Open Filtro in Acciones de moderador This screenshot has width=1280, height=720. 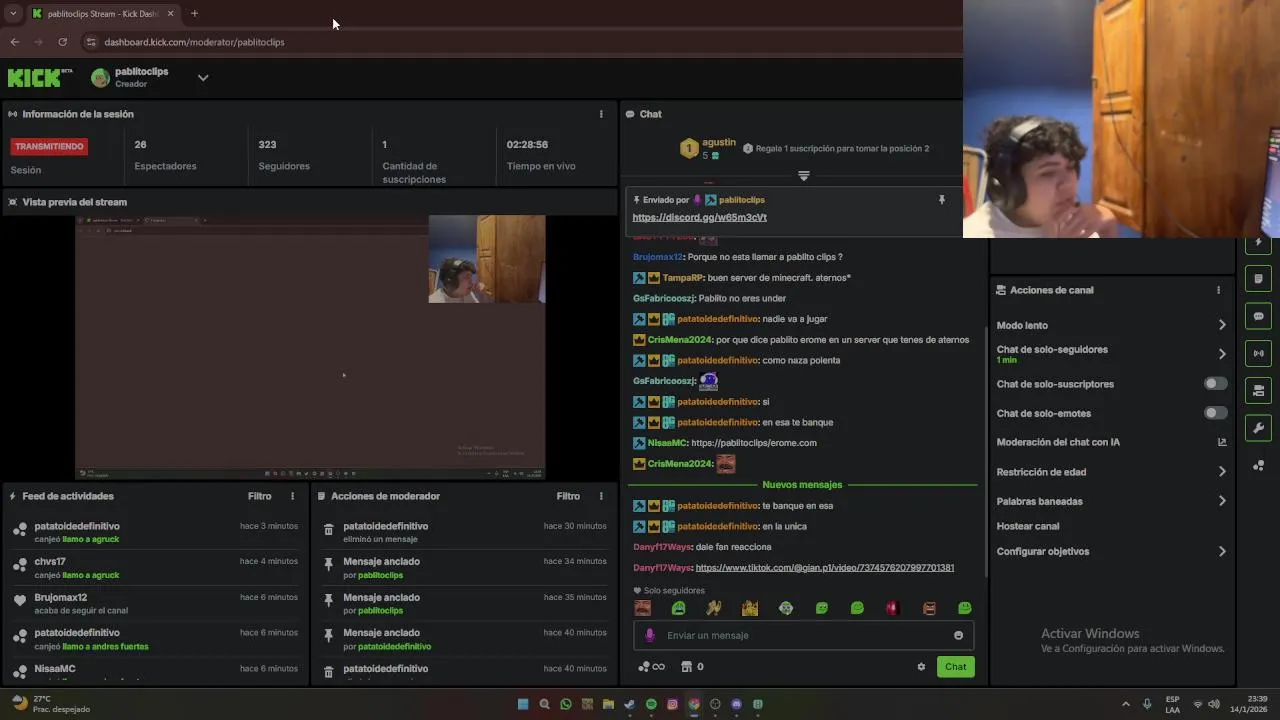point(568,496)
